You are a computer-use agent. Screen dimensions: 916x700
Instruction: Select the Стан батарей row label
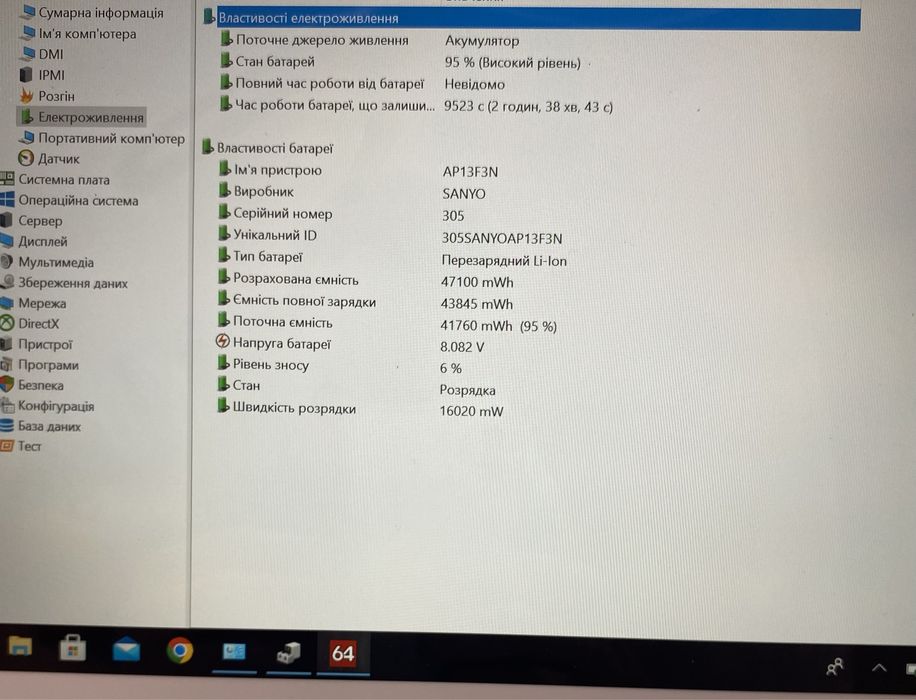pos(275,61)
